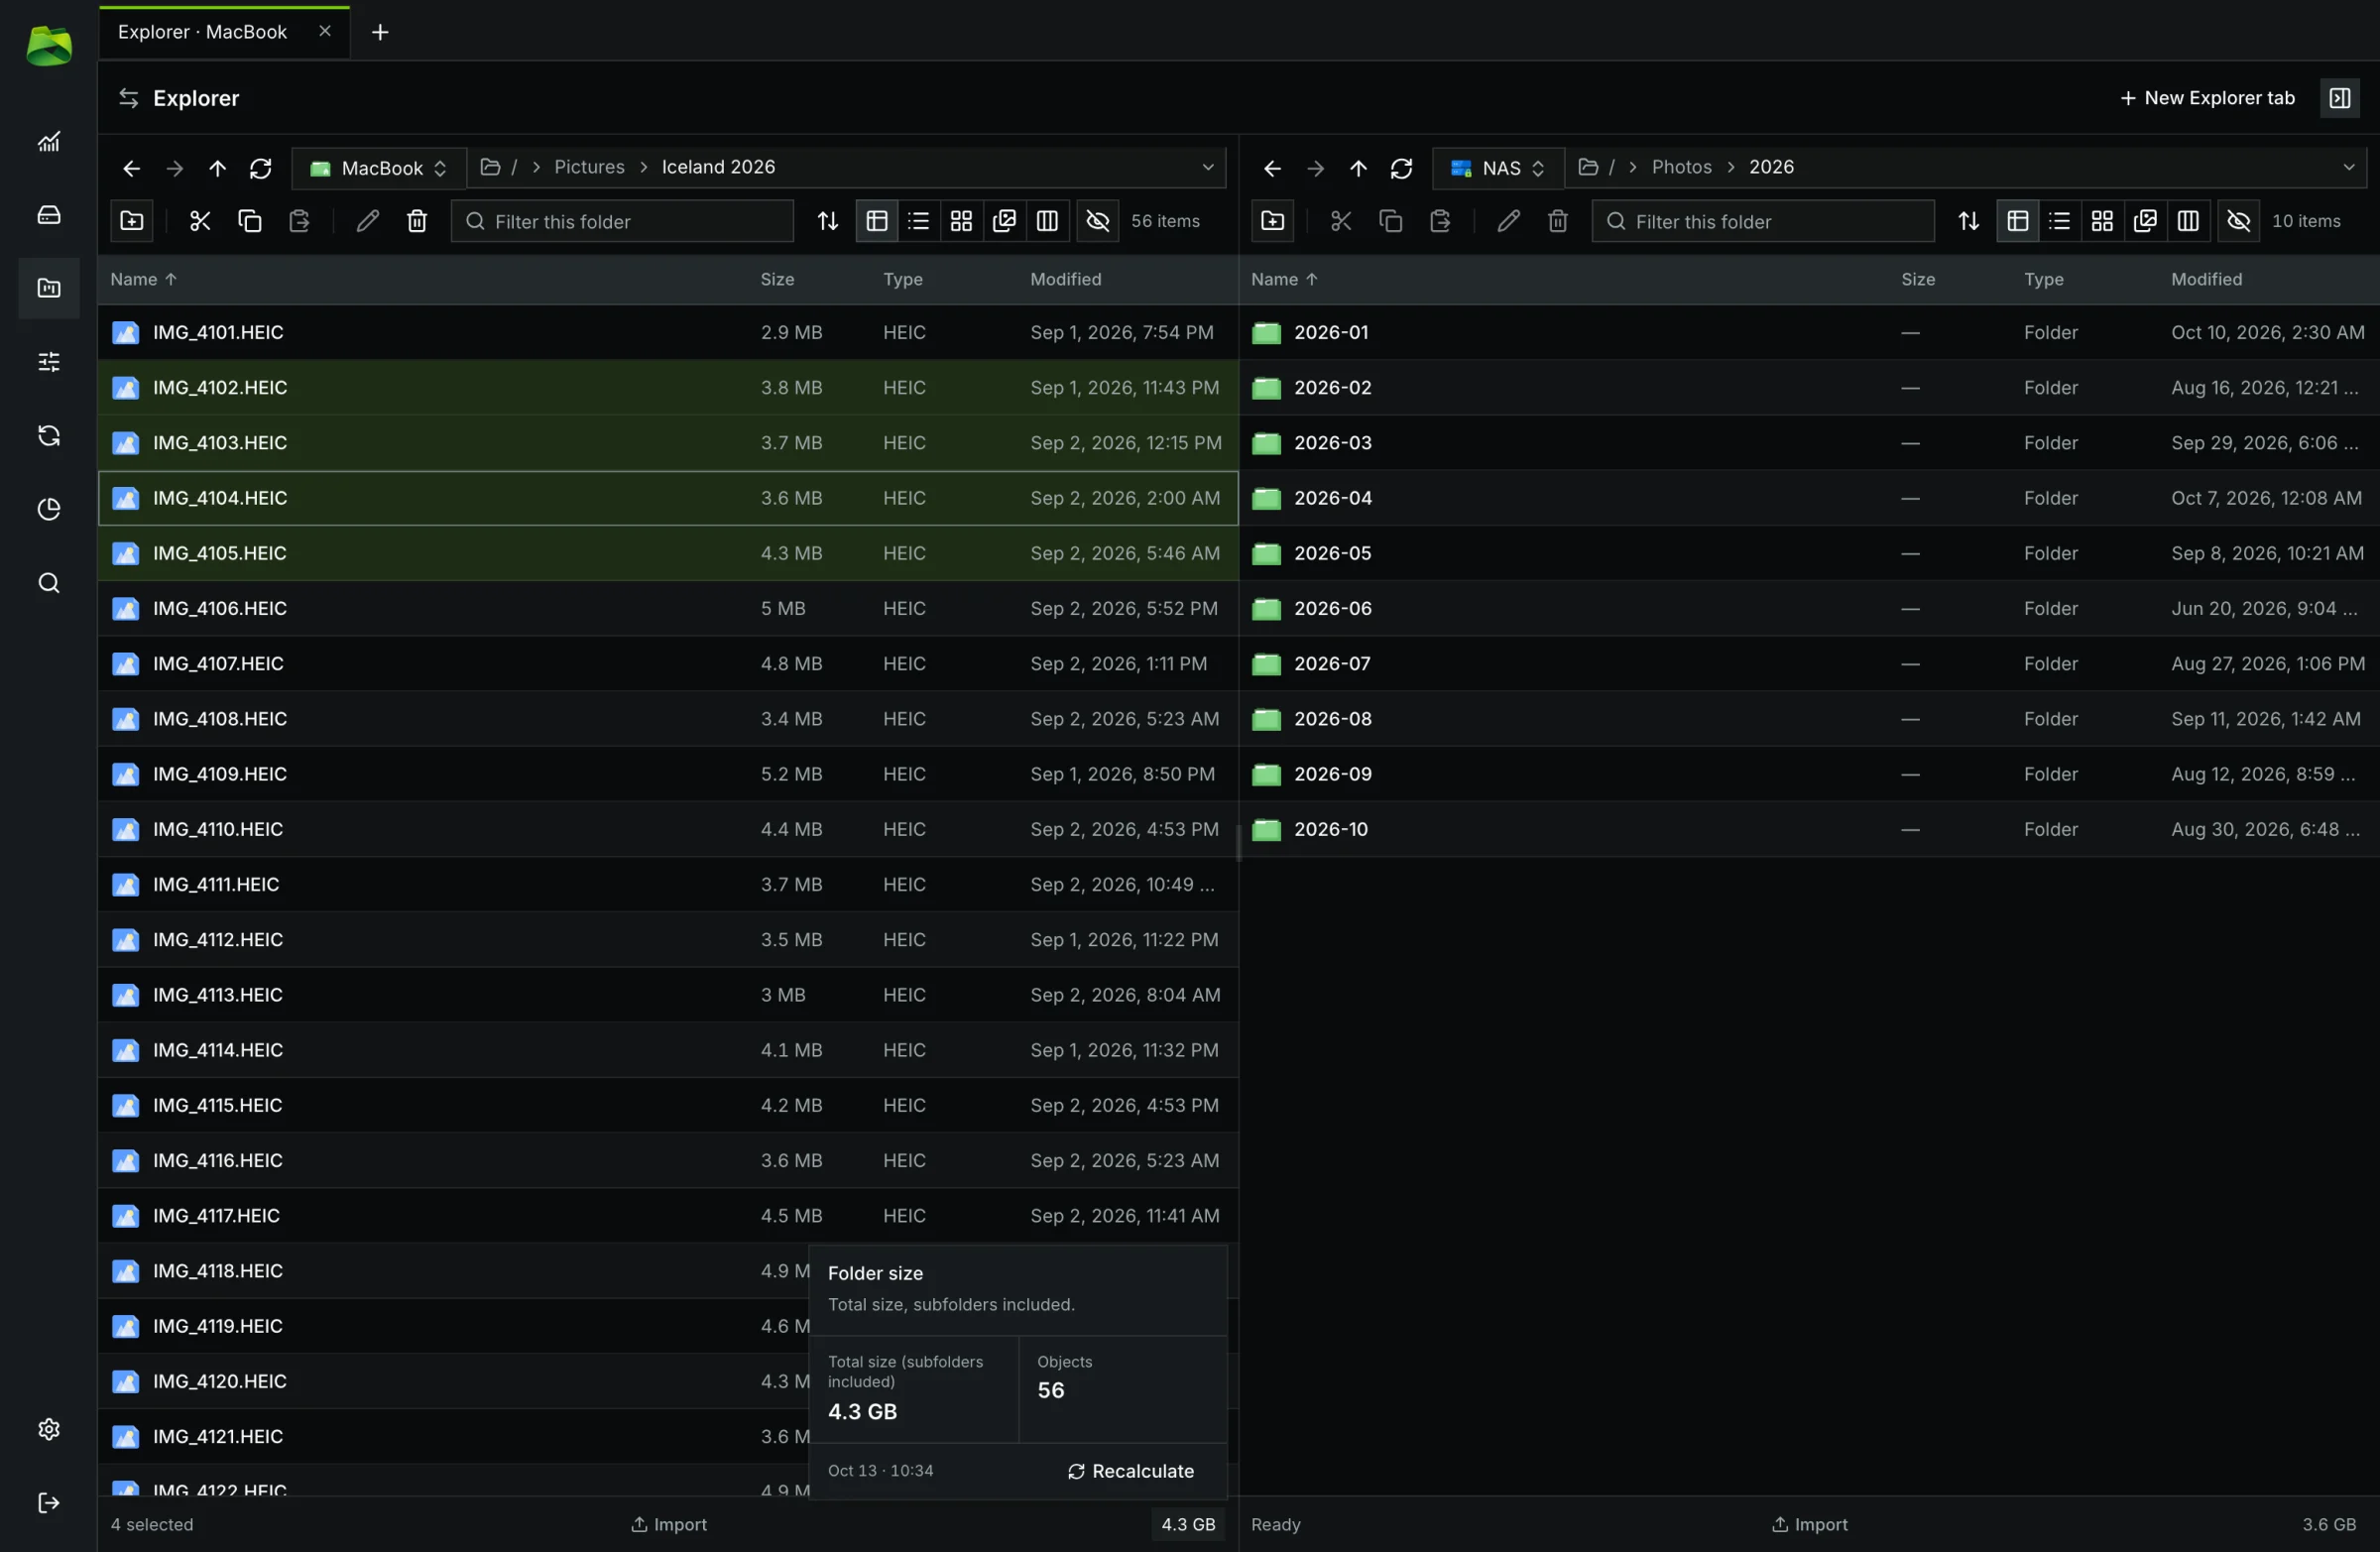The image size is (2380, 1552).
Task: Open the scheduler clock icon in sidebar
Action: (x=48, y=509)
